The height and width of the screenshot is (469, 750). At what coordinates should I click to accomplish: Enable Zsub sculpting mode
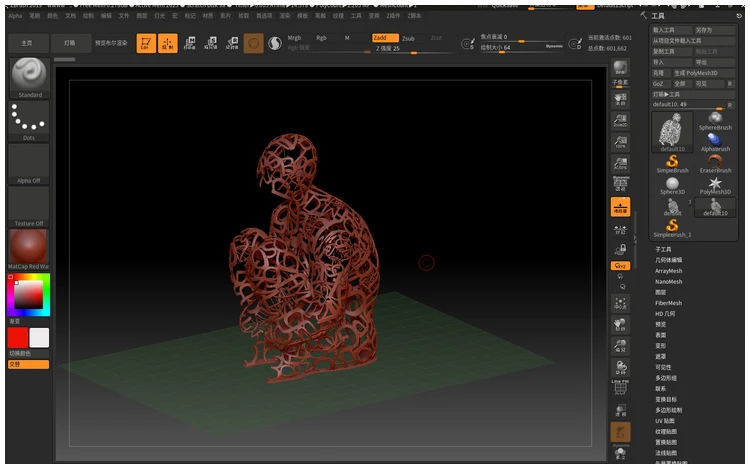[x=408, y=38]
